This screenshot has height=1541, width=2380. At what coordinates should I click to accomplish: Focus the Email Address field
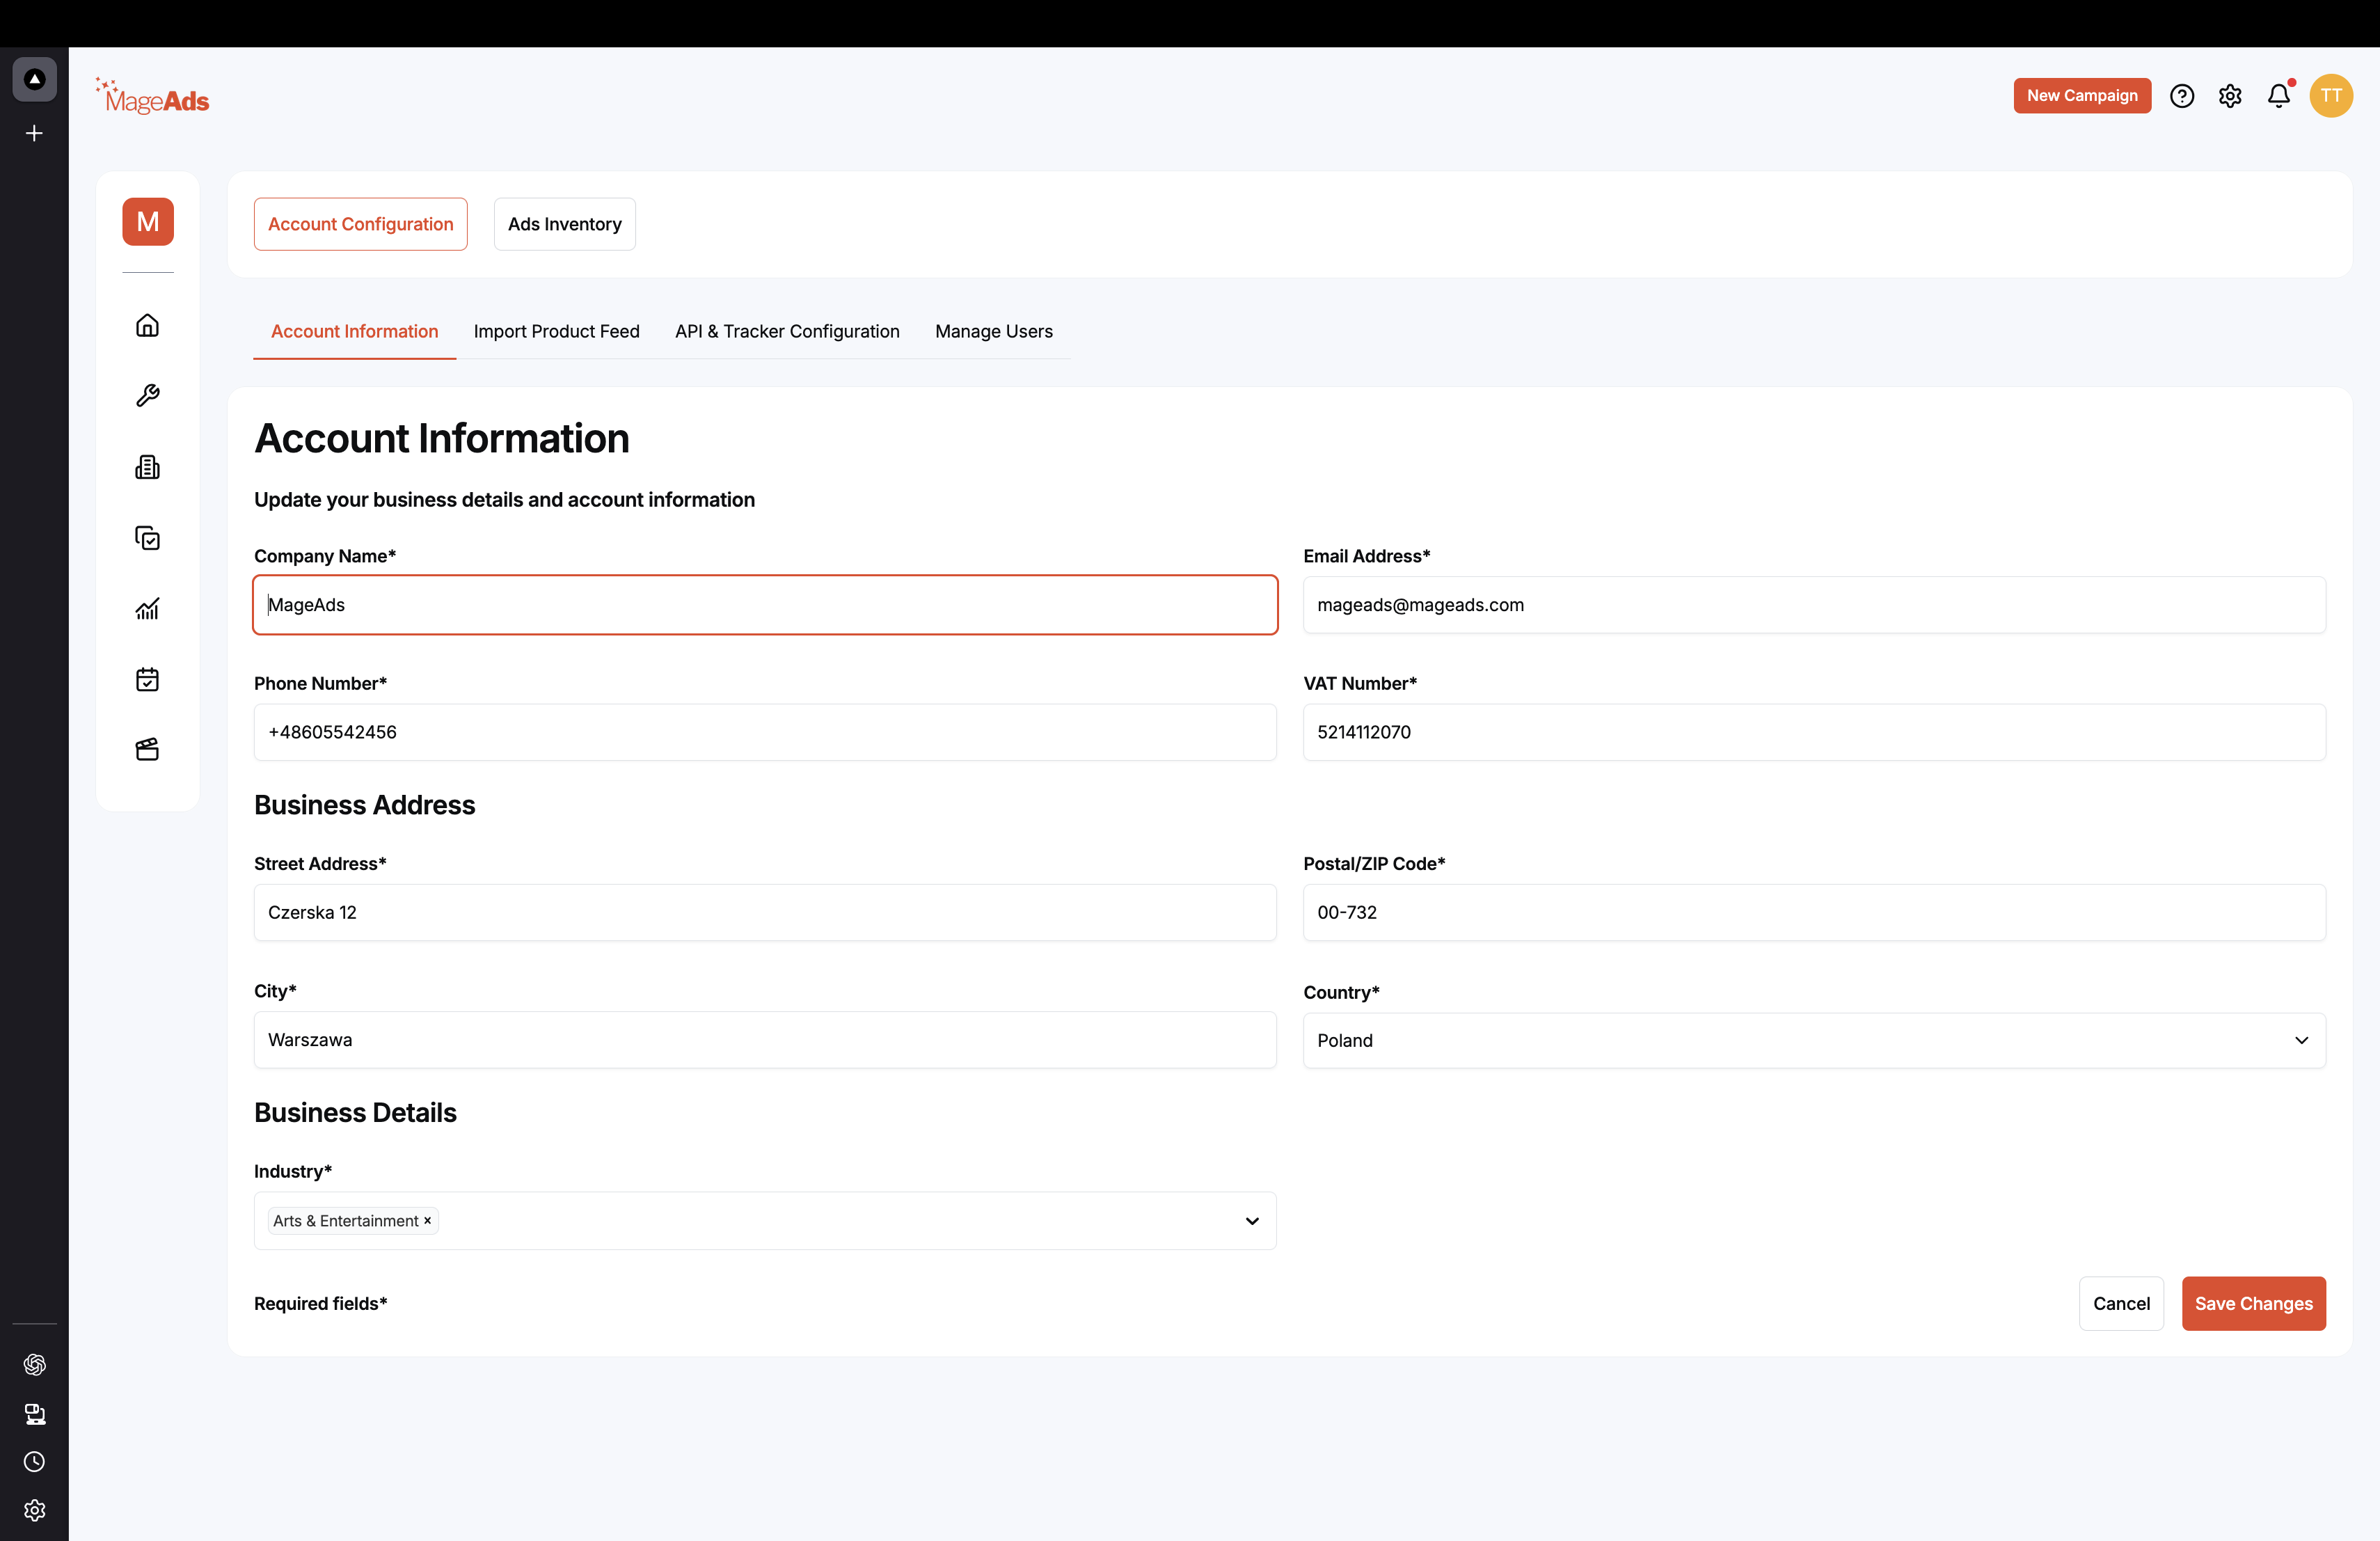(1814, 605)
